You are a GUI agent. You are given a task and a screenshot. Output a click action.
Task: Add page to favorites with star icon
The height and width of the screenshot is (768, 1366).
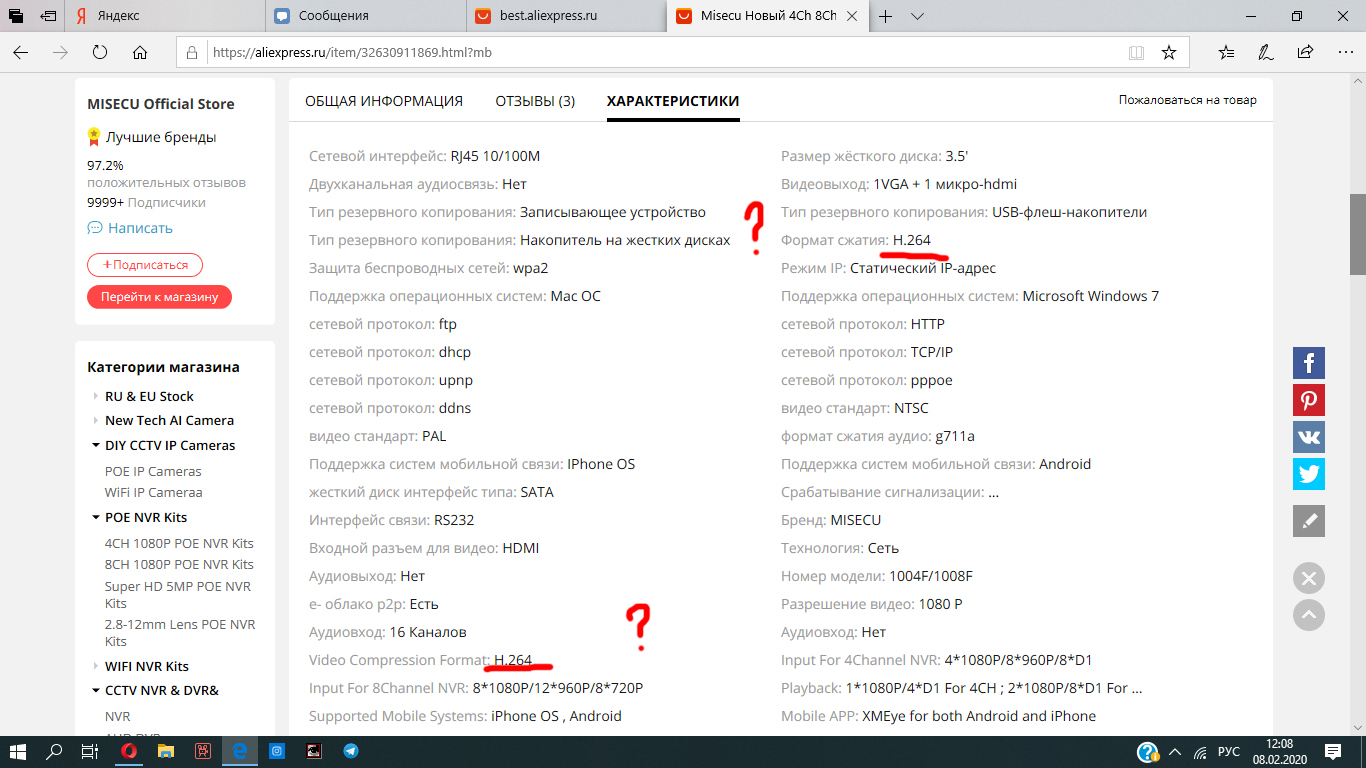tap(1169, 52)
